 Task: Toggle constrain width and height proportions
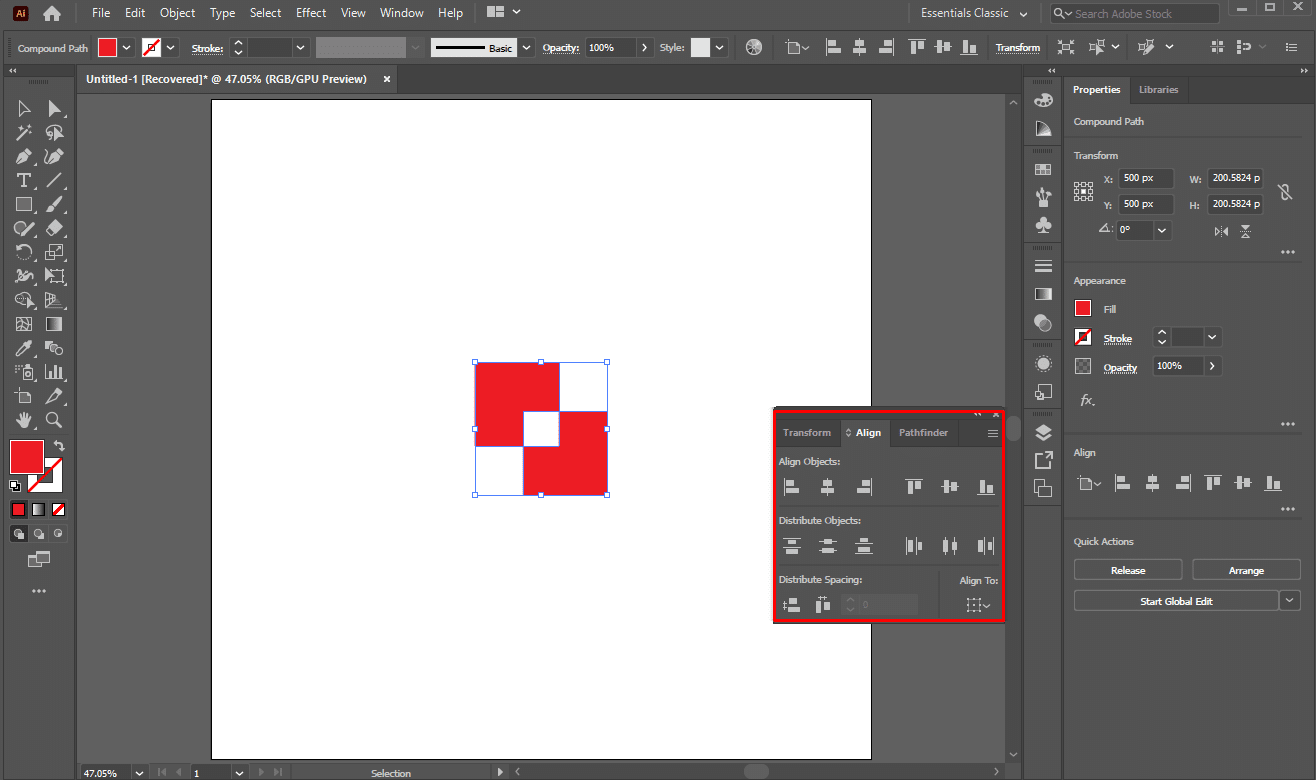[1287, 191]
